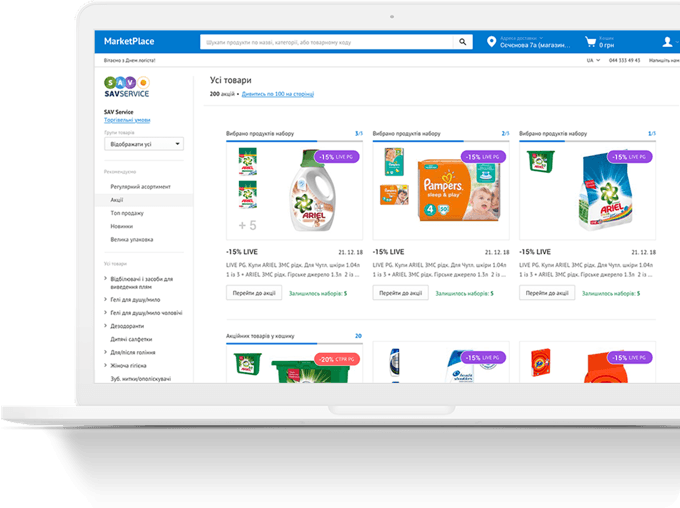
Task: Open the product groups dropdown 'Відображати усі'
Action: (144, 144)
